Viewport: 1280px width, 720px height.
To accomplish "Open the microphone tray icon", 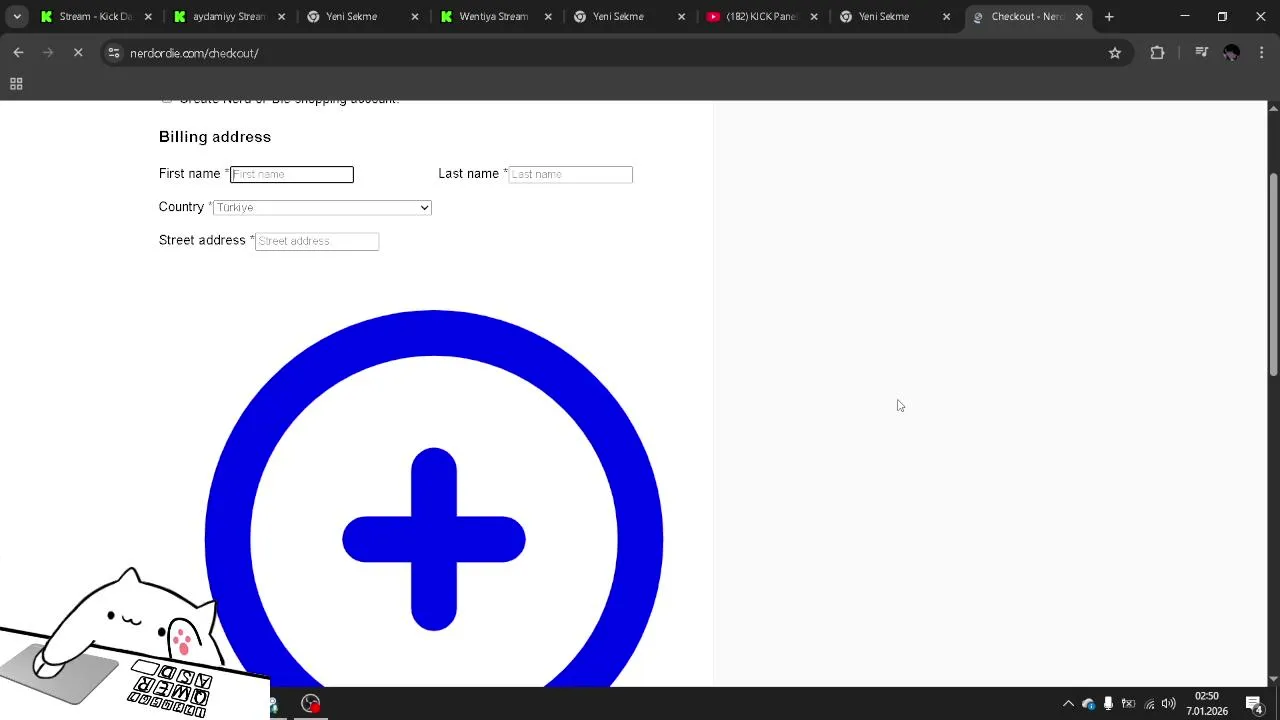I will 1108,704.
